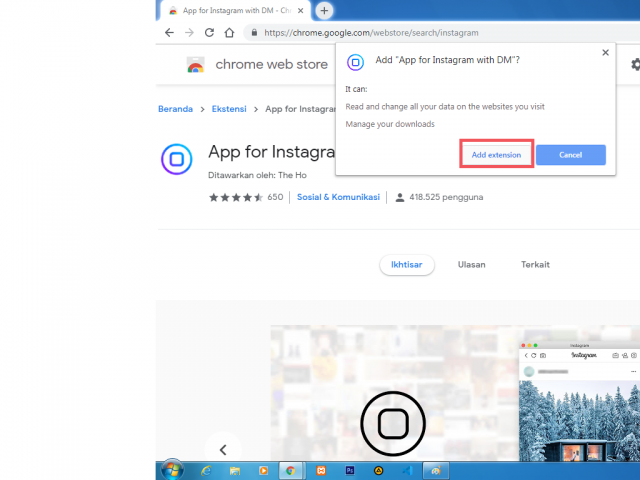Open the Ekstensi breadcrumb link

coord(229,109)
